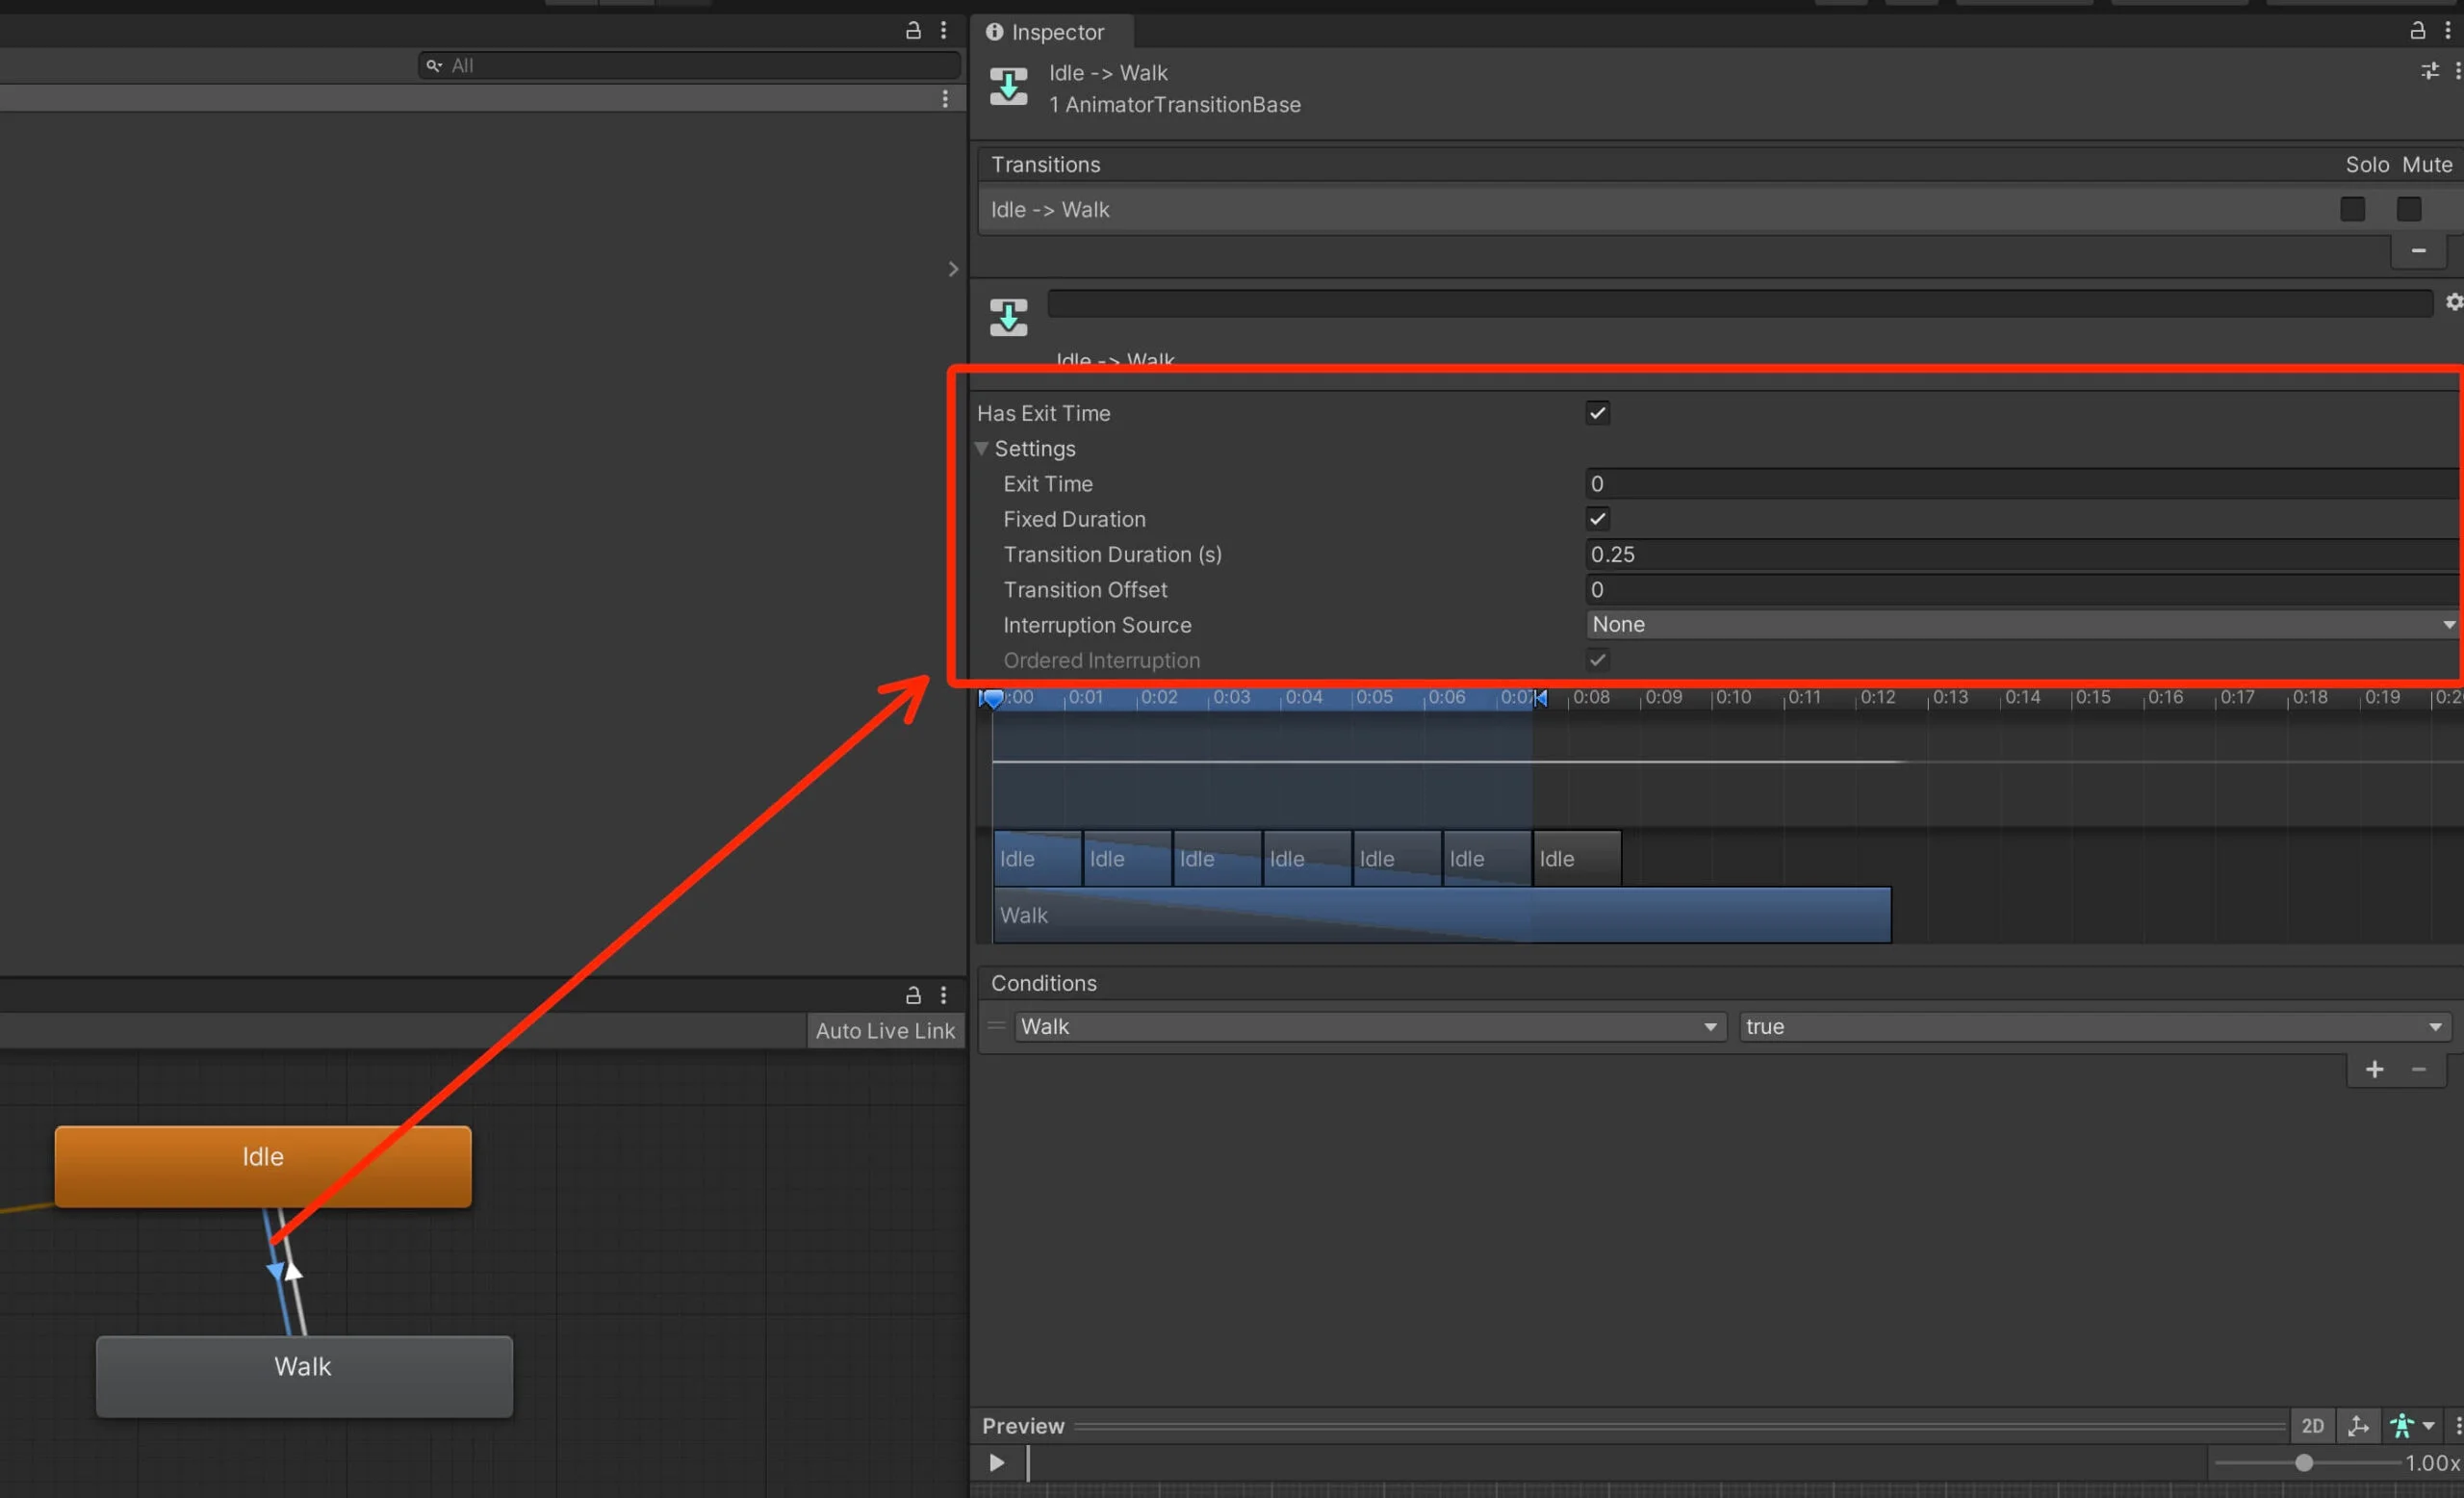Click the Transition Offset field
This screenshot has width=2464, height=1498.
[x=2021, y=589]
